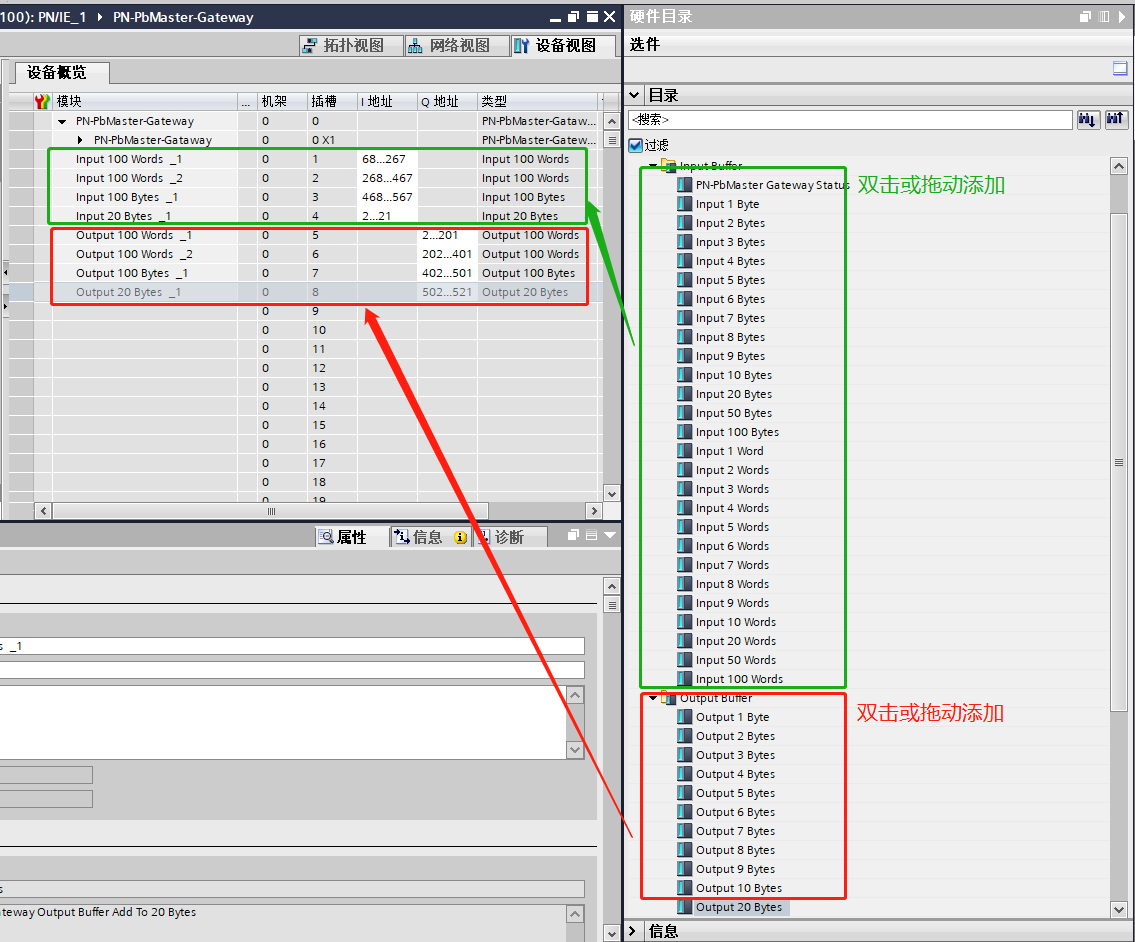
Task: Click the 类型 column header
Action: tap(538, 101)
